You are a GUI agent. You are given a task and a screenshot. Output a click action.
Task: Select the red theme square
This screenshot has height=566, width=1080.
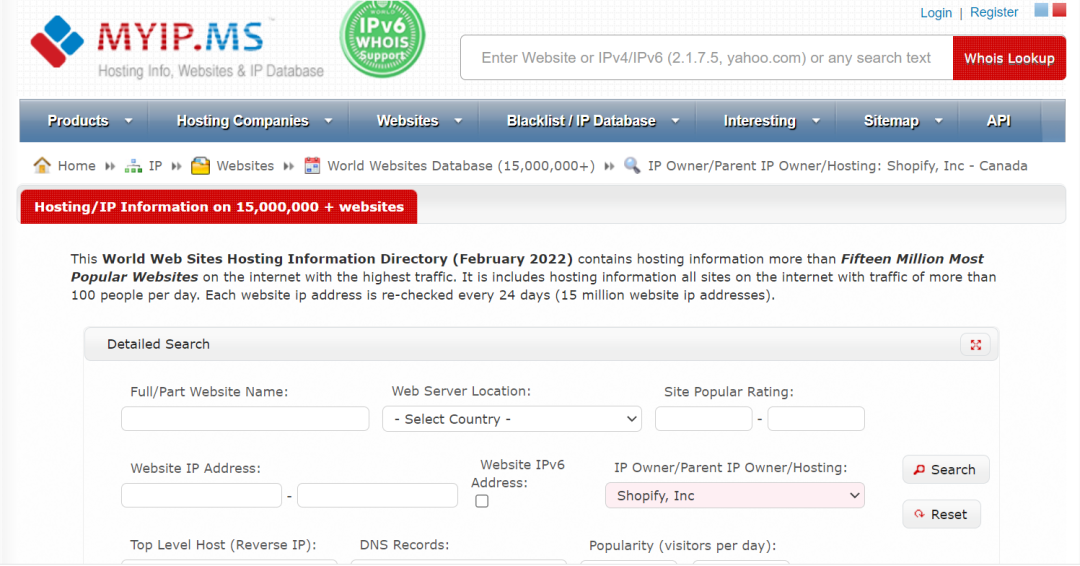coord(1059,10)
